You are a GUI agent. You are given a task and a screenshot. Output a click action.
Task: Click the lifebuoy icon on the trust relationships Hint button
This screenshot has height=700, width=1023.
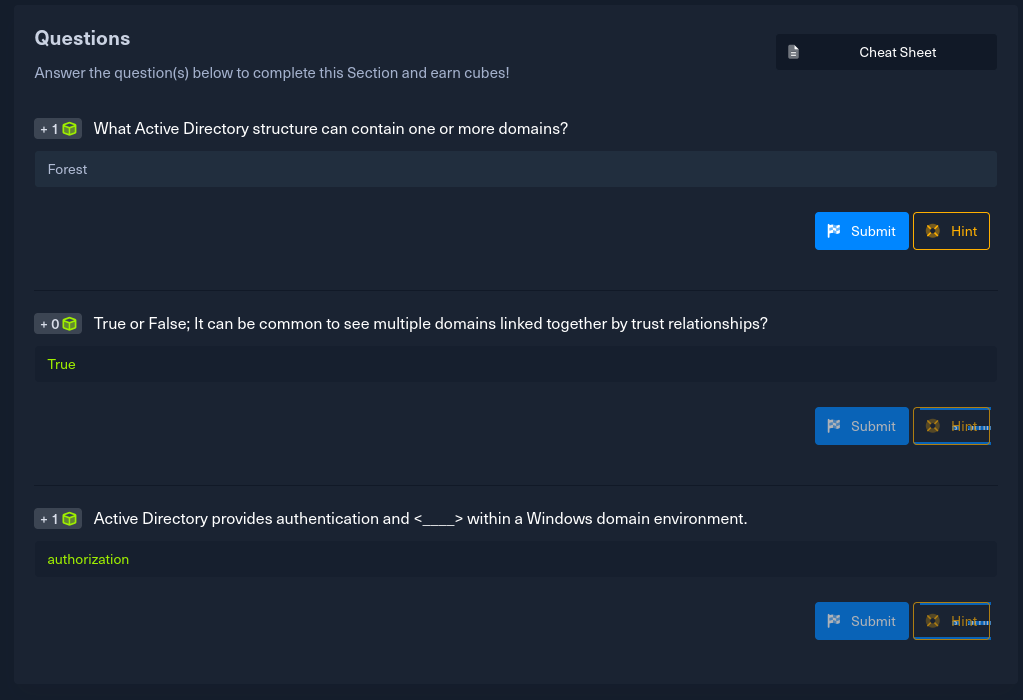click(933, 426)
